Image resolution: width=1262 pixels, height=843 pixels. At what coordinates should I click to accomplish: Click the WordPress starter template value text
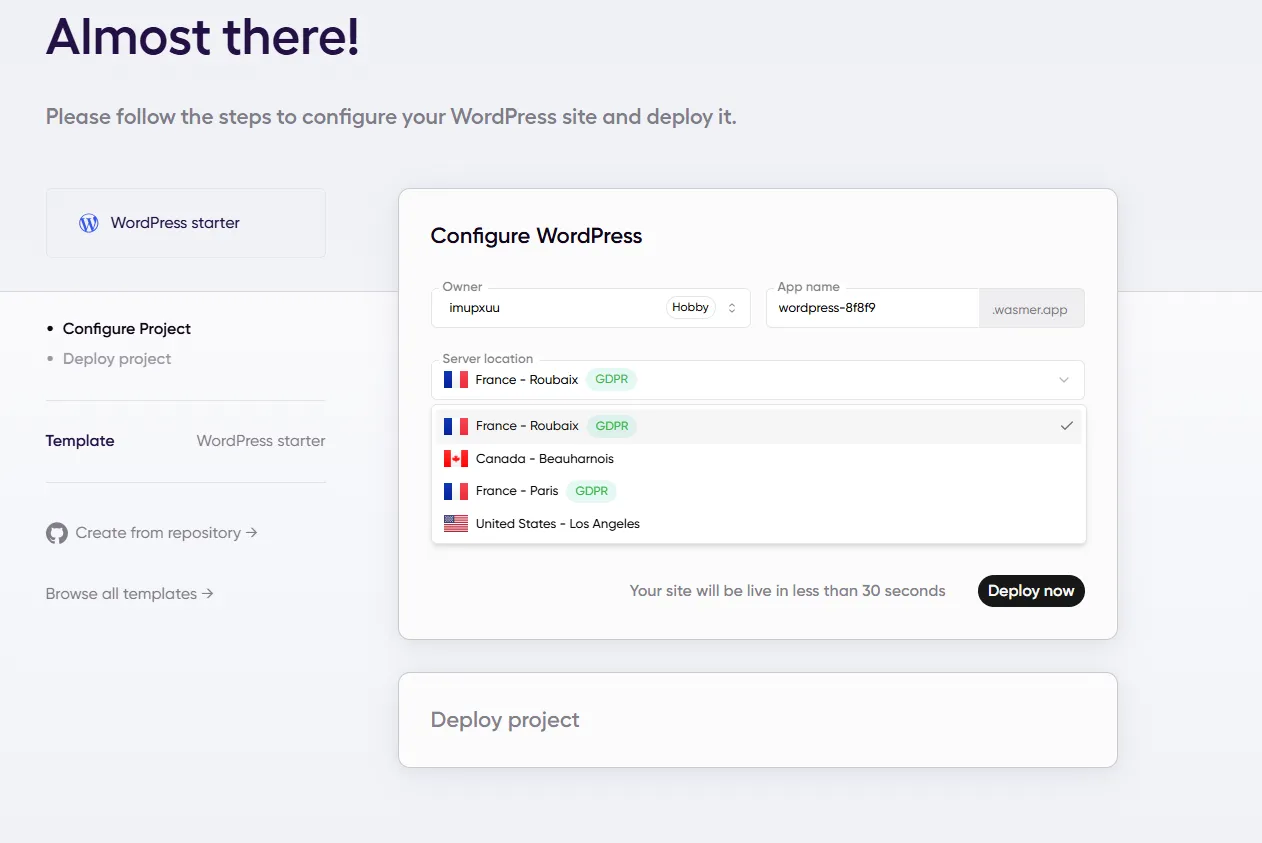(x=261, y=441)
